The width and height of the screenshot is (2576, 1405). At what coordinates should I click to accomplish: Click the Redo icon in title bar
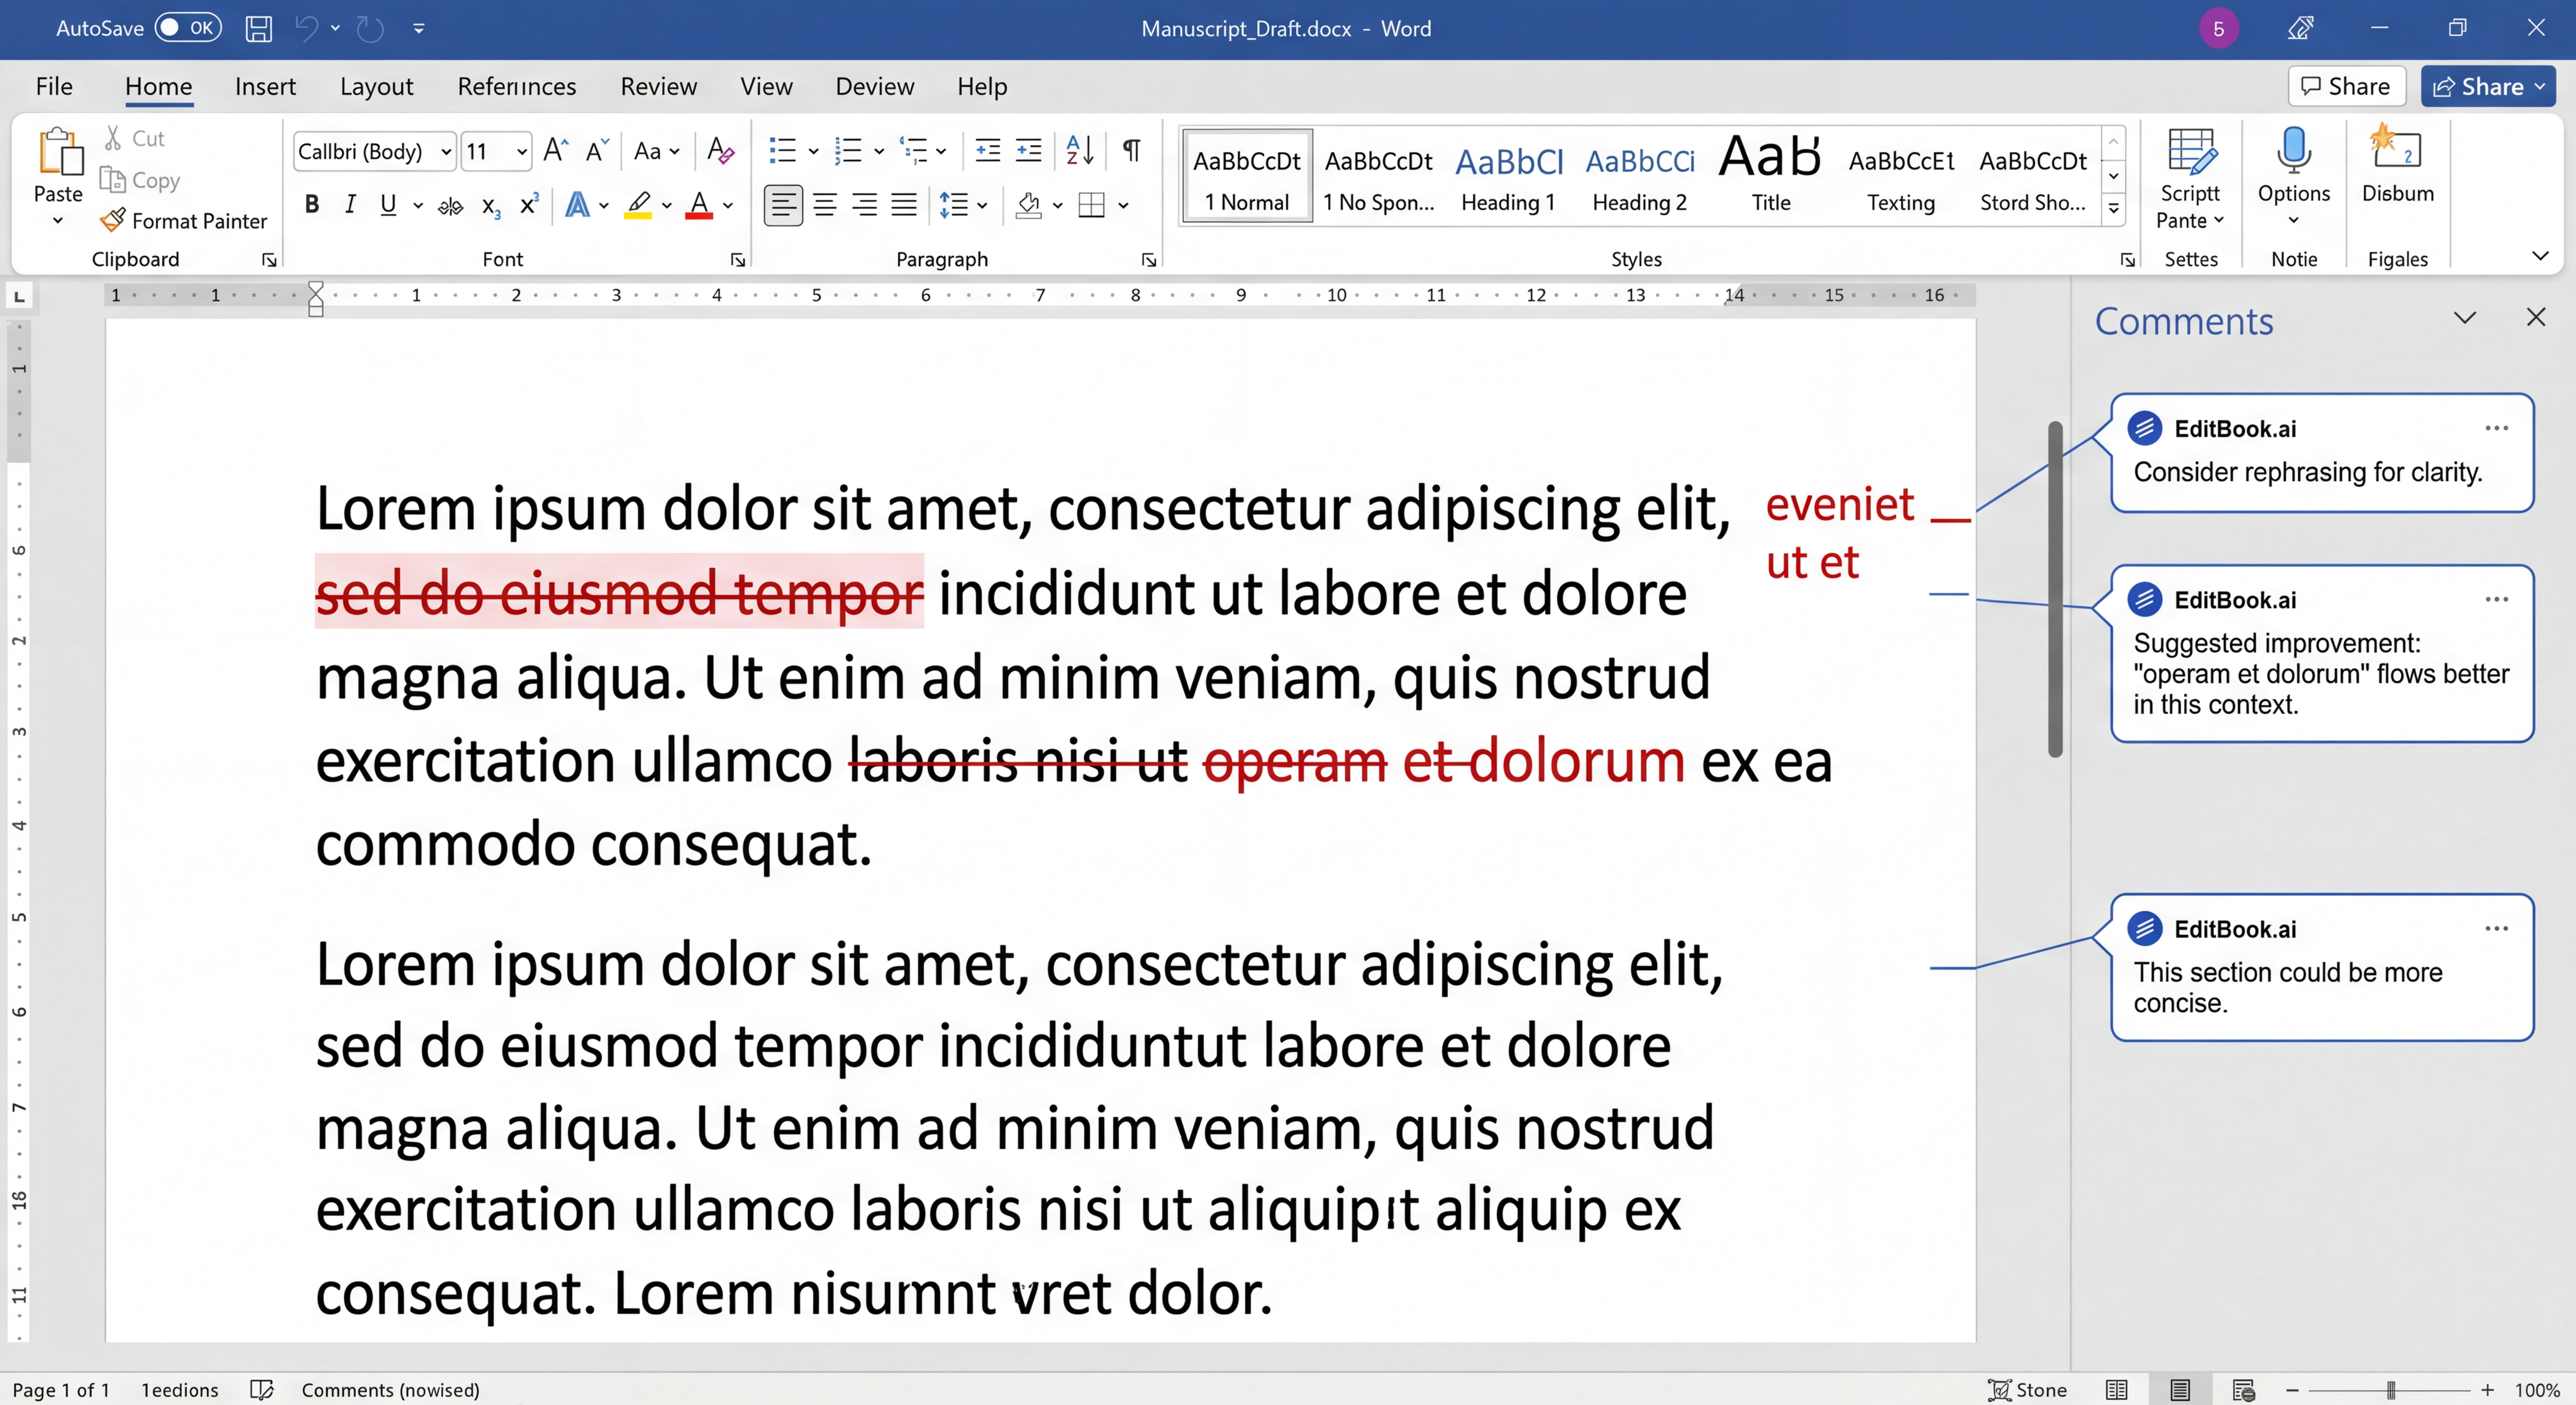[371, 28]
